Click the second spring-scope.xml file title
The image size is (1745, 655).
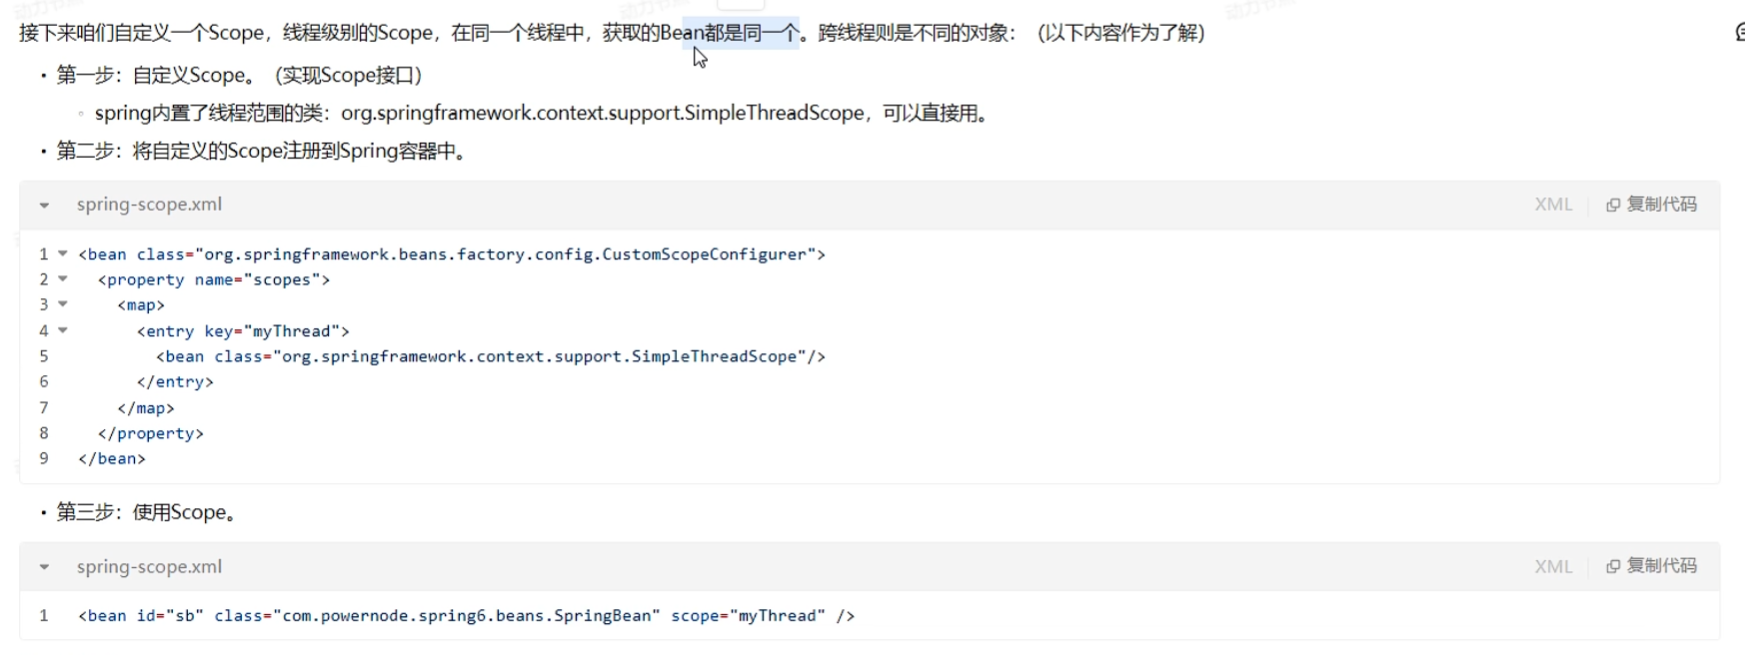pyautogui.click(x=149, y=566)
